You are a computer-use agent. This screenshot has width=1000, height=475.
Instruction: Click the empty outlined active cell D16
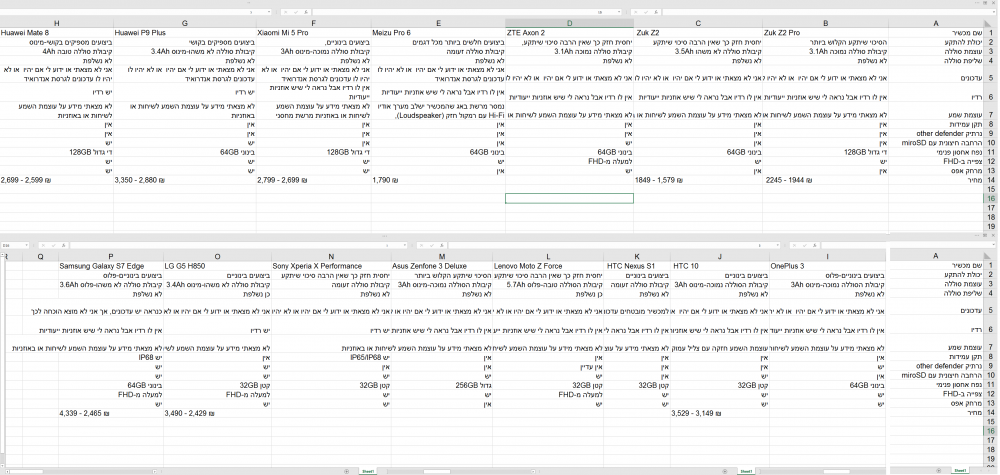click(x=570, y=198)
